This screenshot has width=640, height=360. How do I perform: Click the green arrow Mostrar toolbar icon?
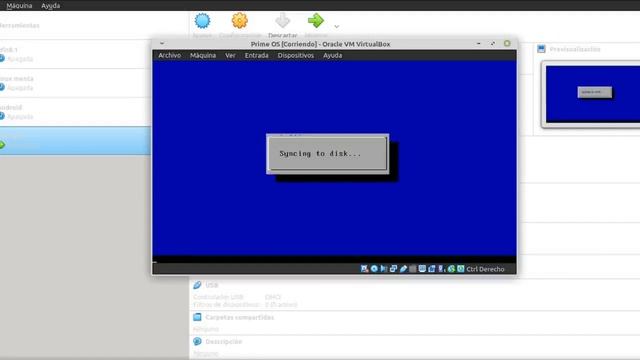pos(316,21)
